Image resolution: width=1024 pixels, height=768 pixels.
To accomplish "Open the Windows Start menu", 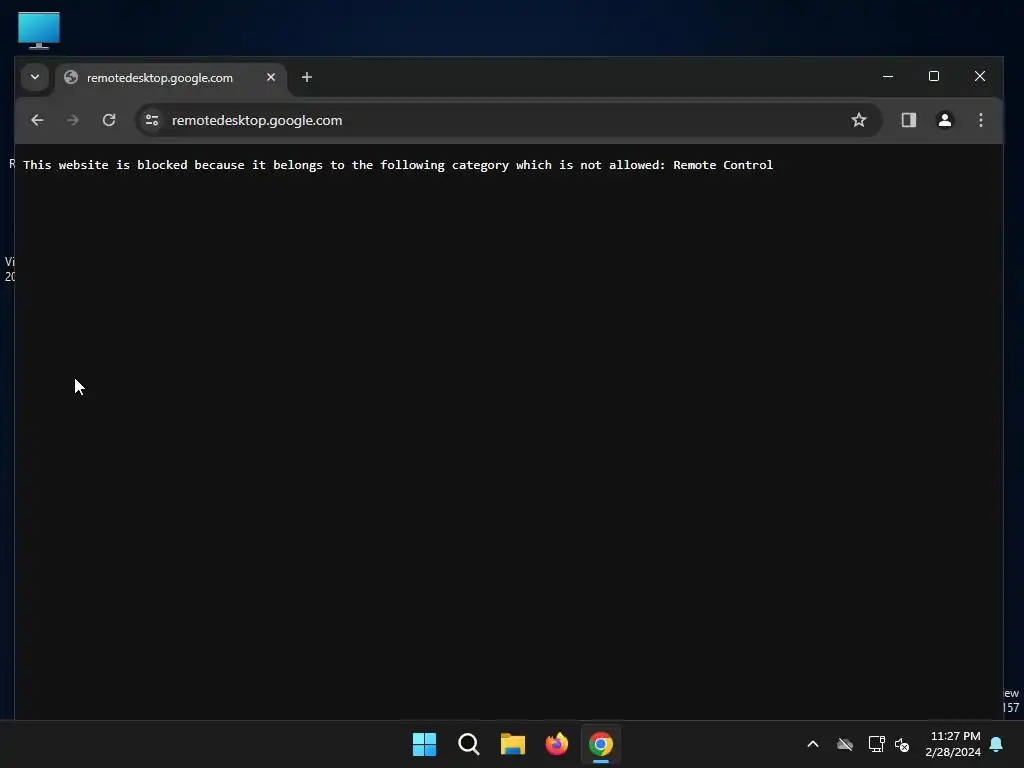I will 424,744.
